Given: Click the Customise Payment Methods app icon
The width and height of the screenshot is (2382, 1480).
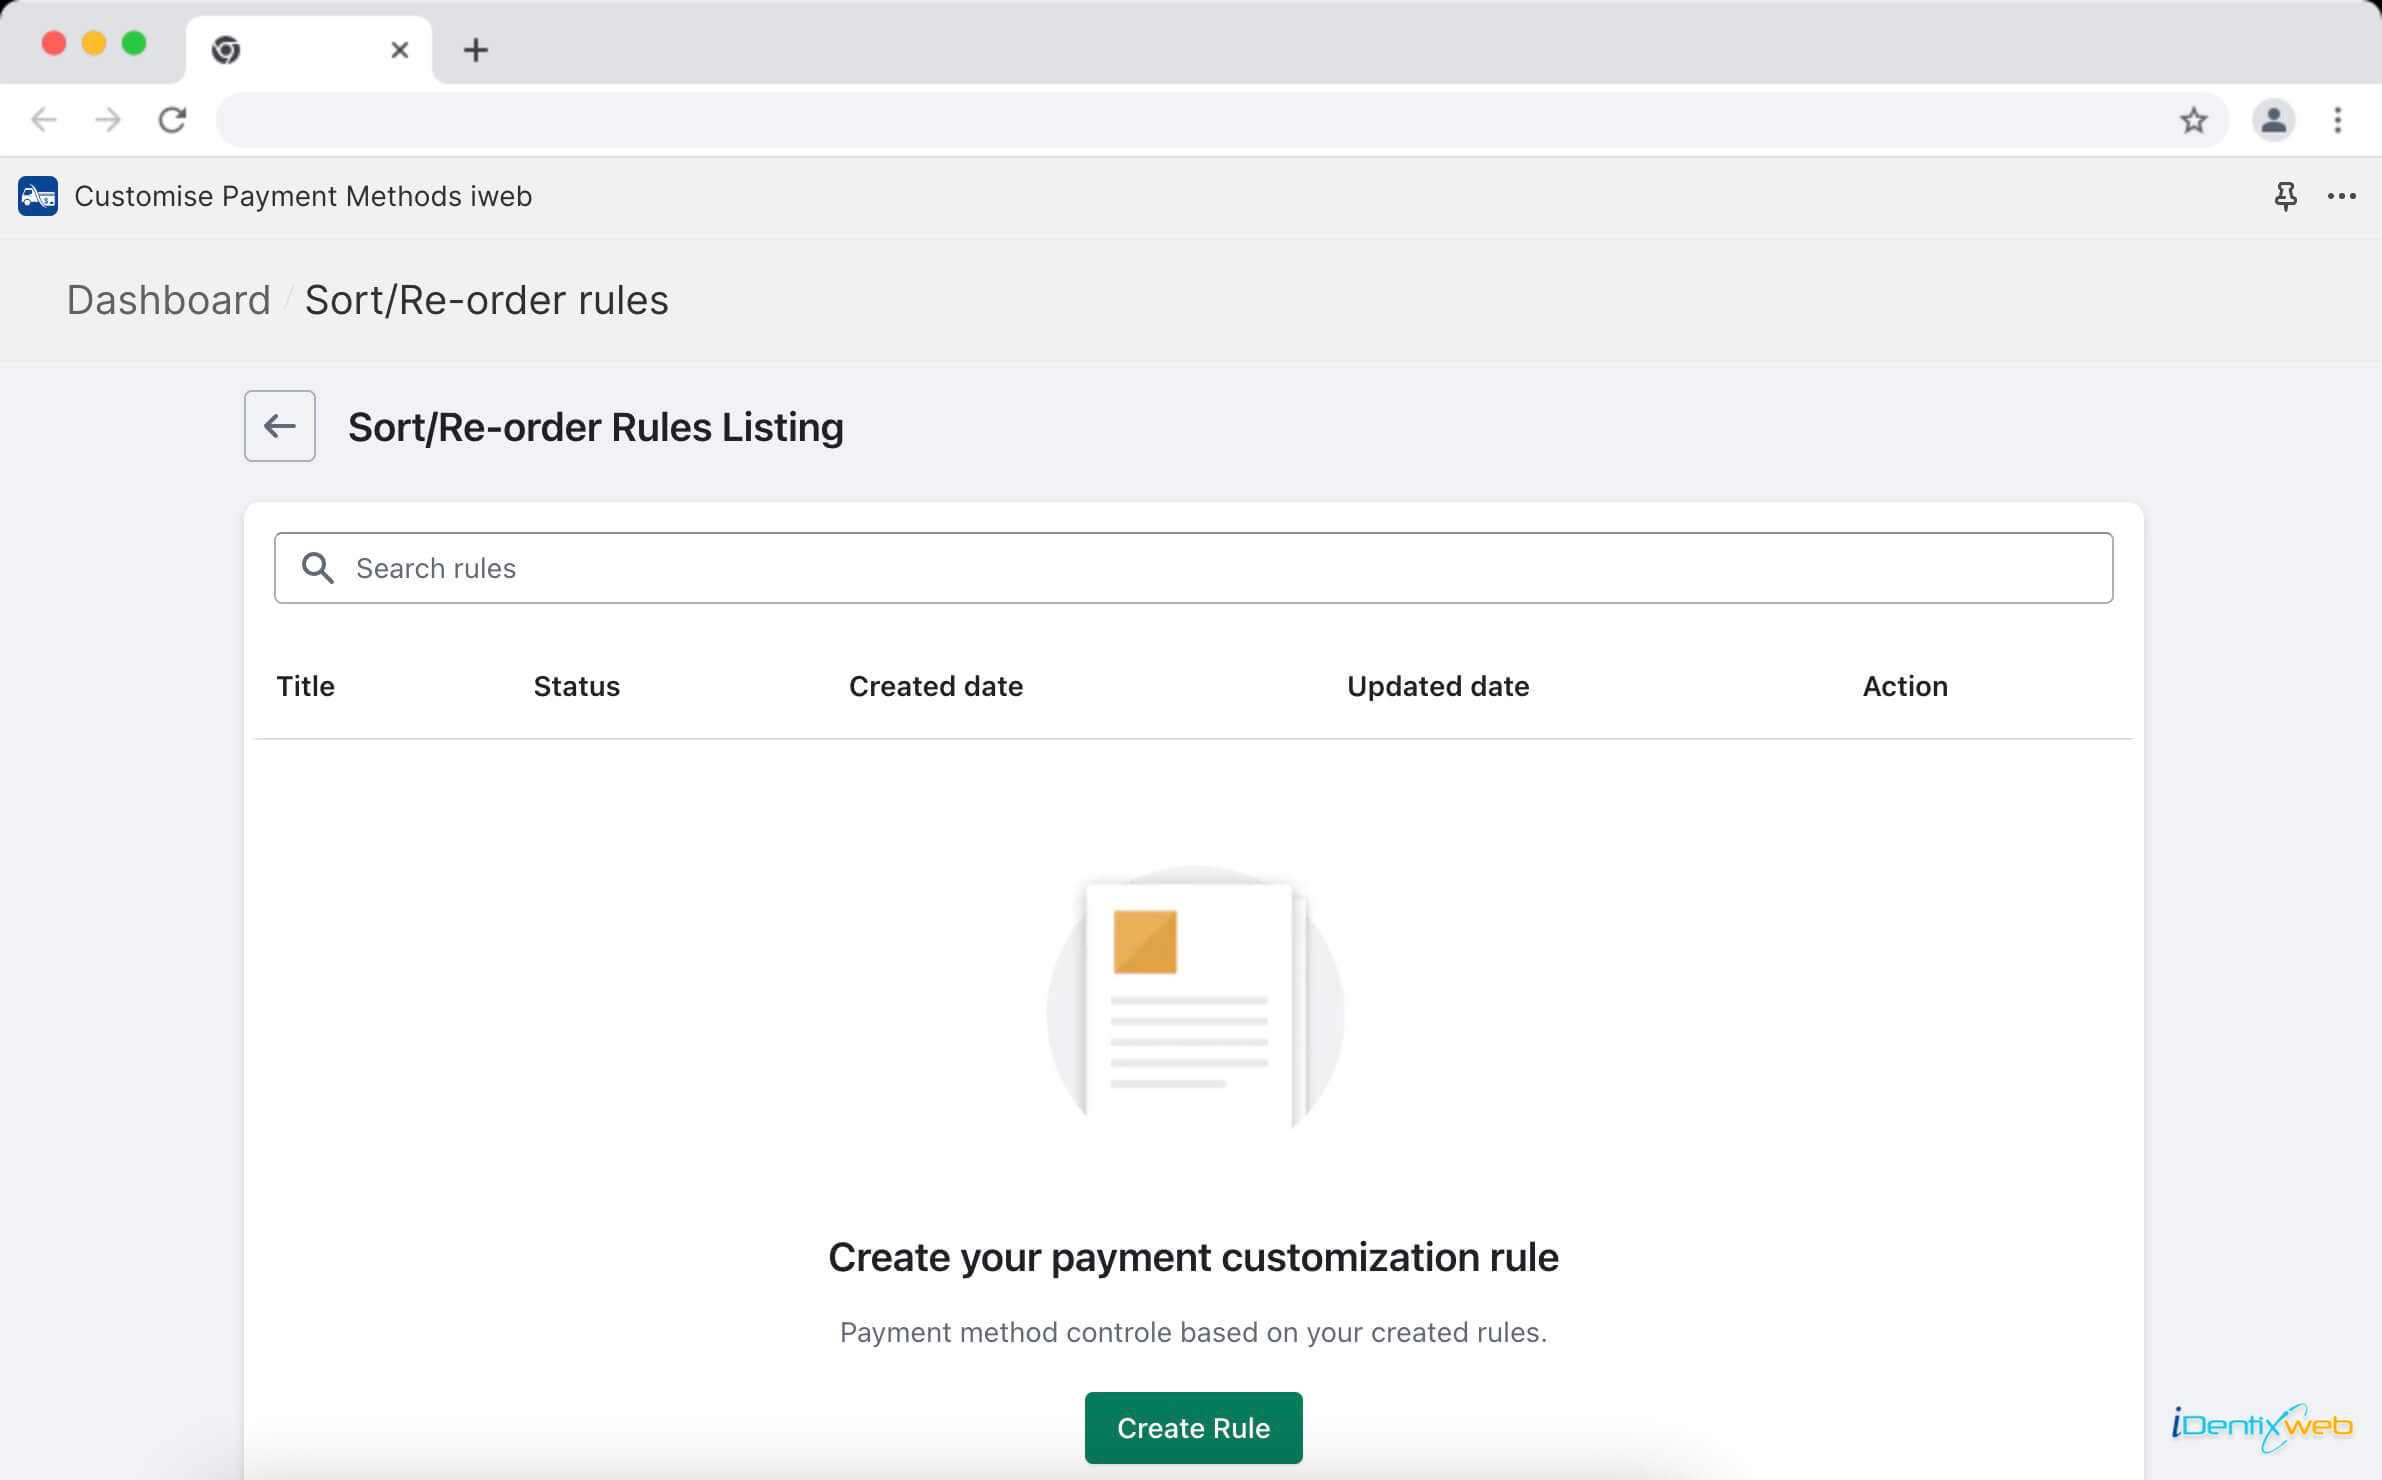Looking at the screenshot, I should pyautogui.click(x=38, y=196).
